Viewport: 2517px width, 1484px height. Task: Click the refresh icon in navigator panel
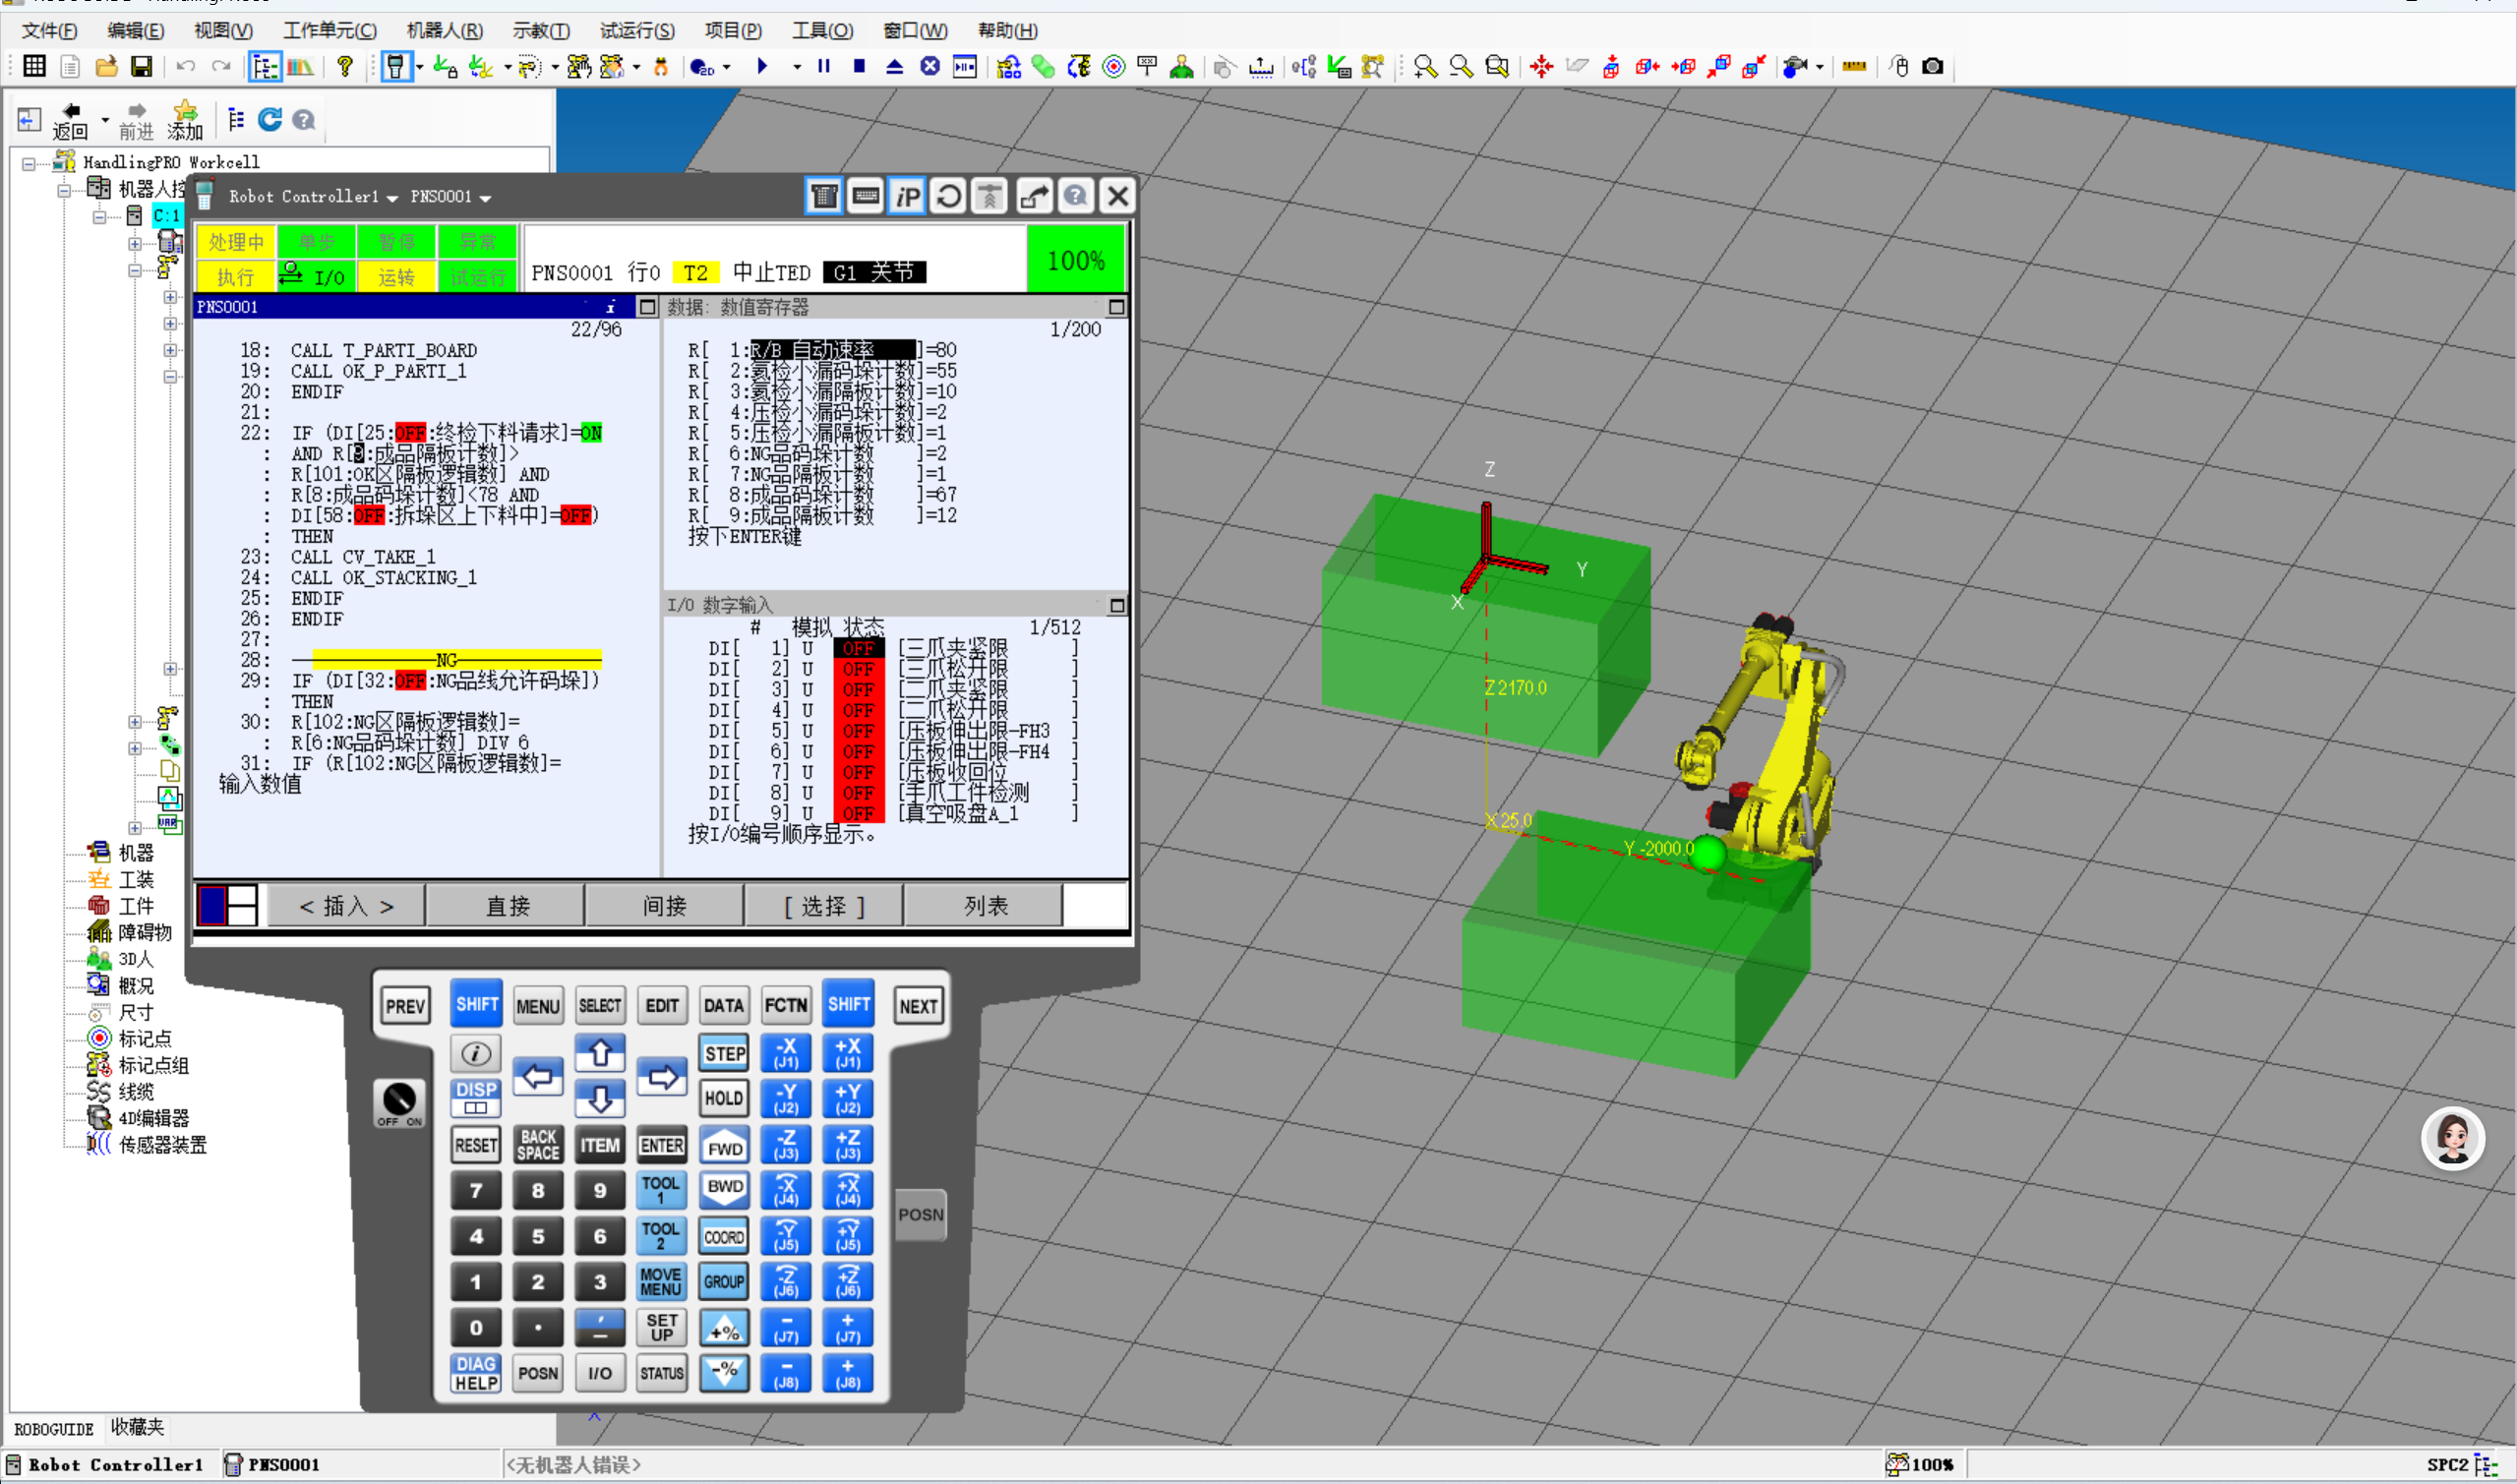tap(269, 119)
